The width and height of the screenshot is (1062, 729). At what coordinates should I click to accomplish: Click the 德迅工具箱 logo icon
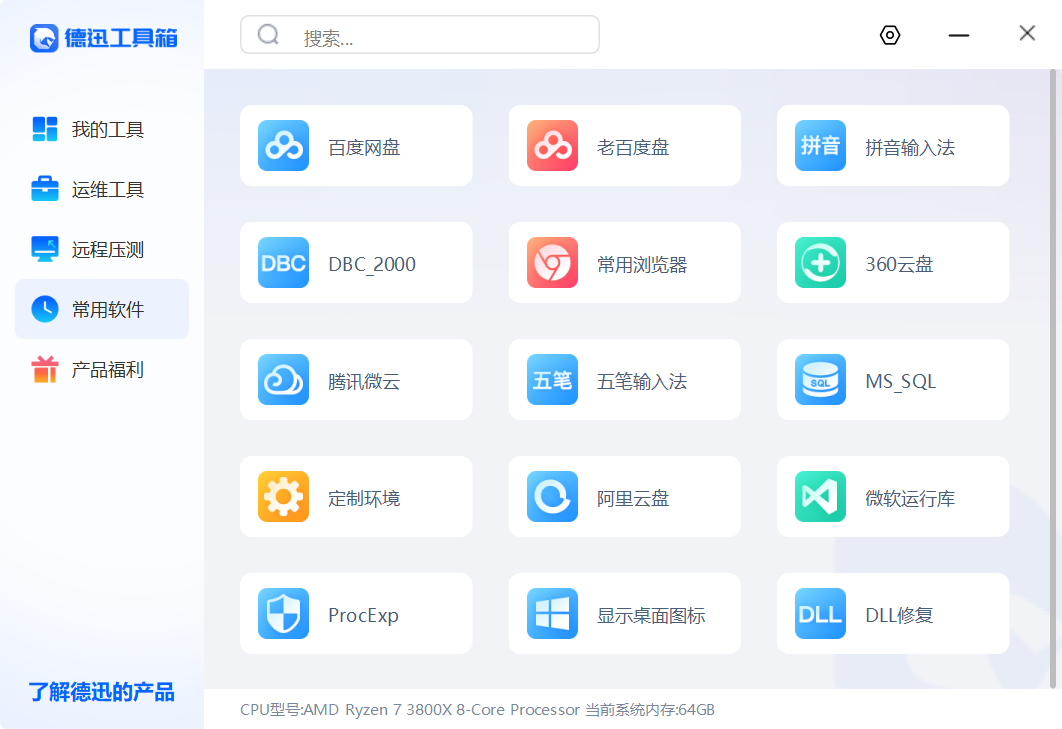[x=44, y=38]
